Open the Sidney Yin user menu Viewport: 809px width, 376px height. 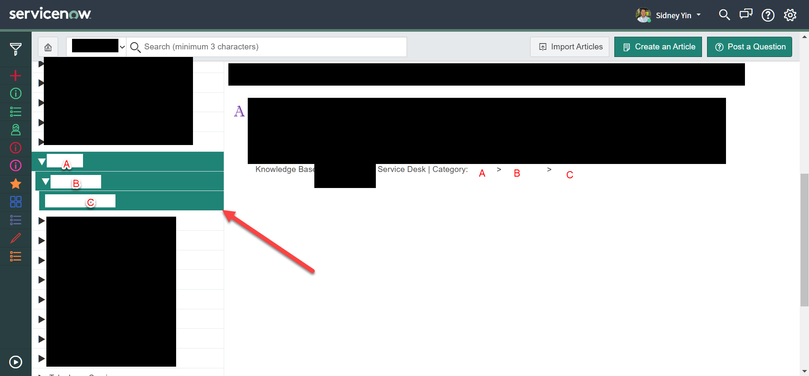pos(668,15)
